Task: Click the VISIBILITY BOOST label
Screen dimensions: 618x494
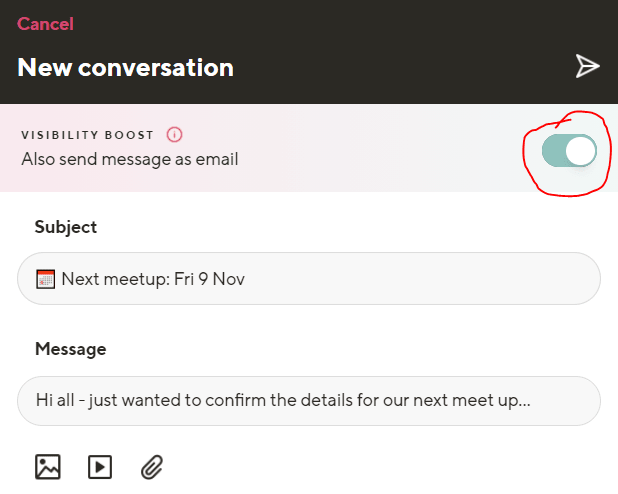Action: tap(87, 135)
